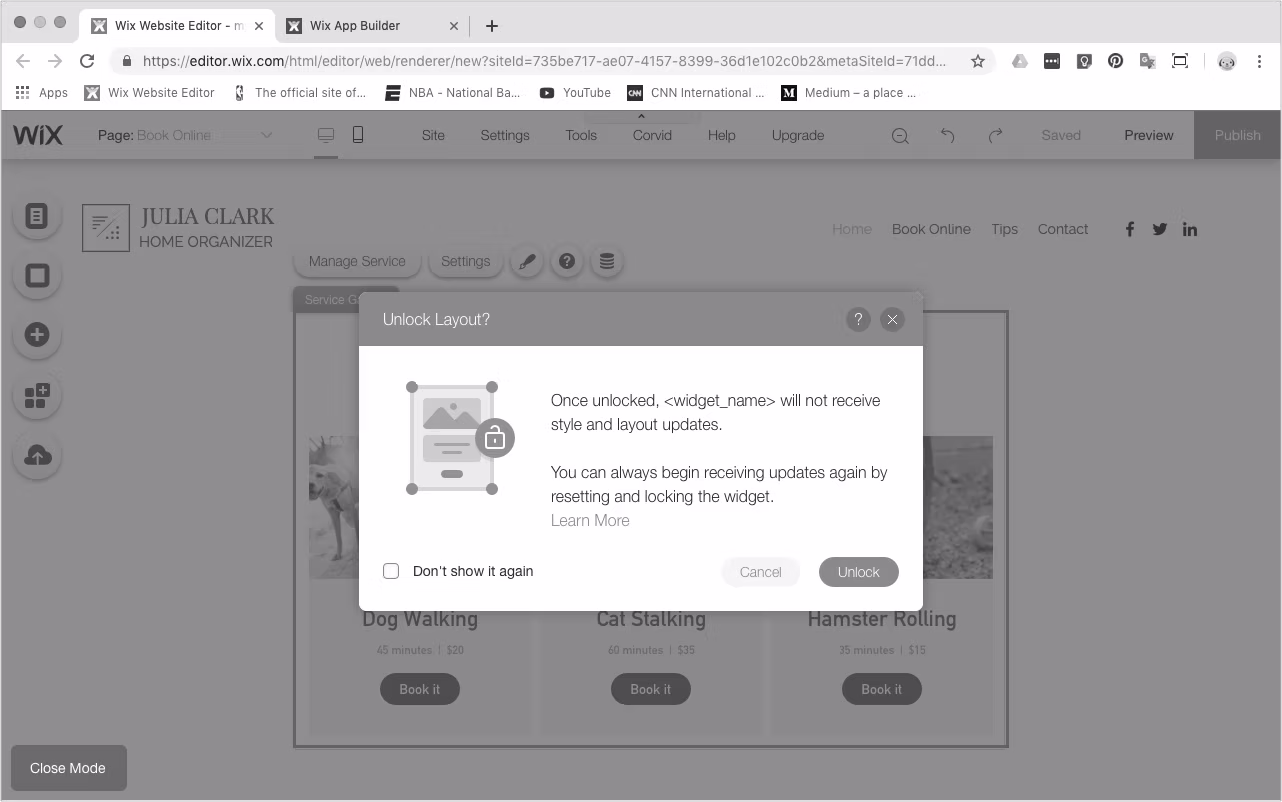Image resolution: width=1282 pixels, height=802 pixels.
Task: Open widget design brush icon
Action: (527, 262)
